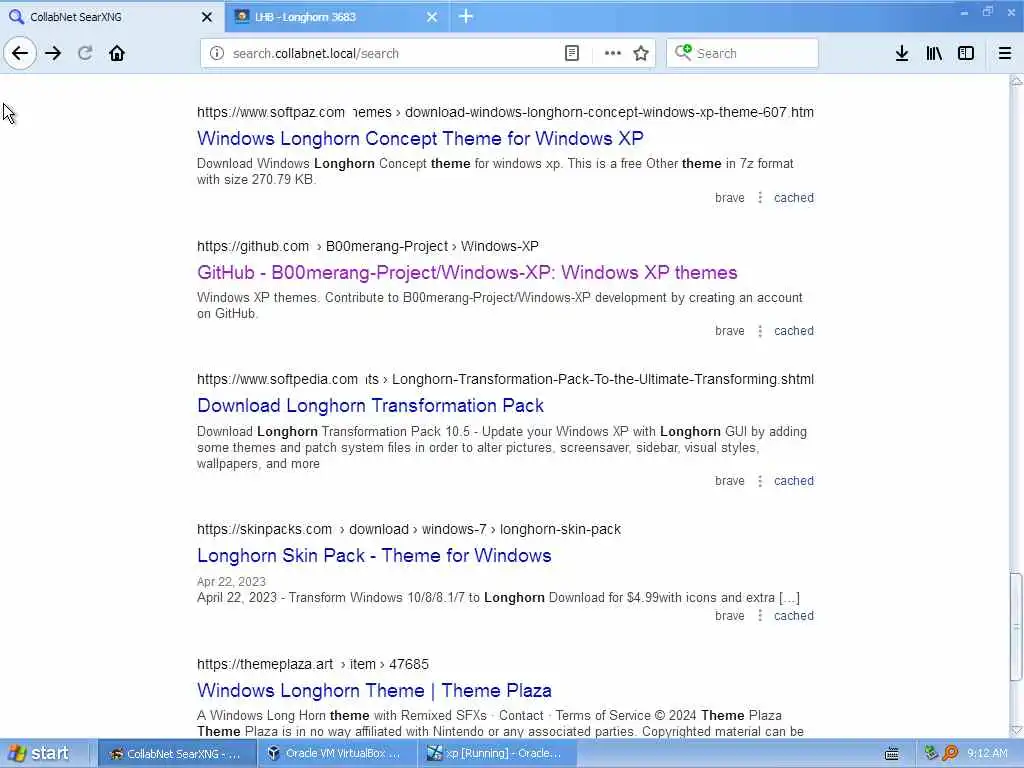Click the https://themeplaza.art URL text
The image size is (1024, 768).
265,664
